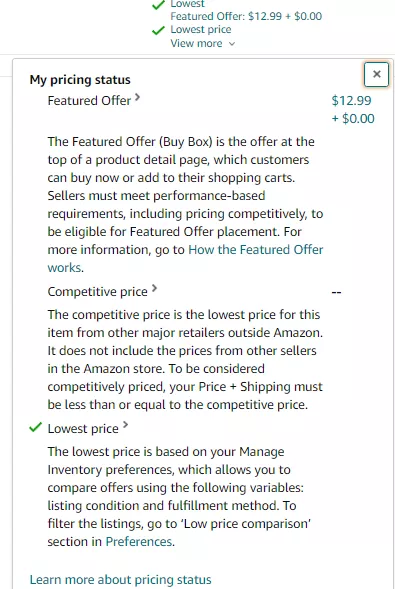Screen dimensions: 395x589
Task: Click the Lowest price heading inside popup
Action: [x=83, y=428]
